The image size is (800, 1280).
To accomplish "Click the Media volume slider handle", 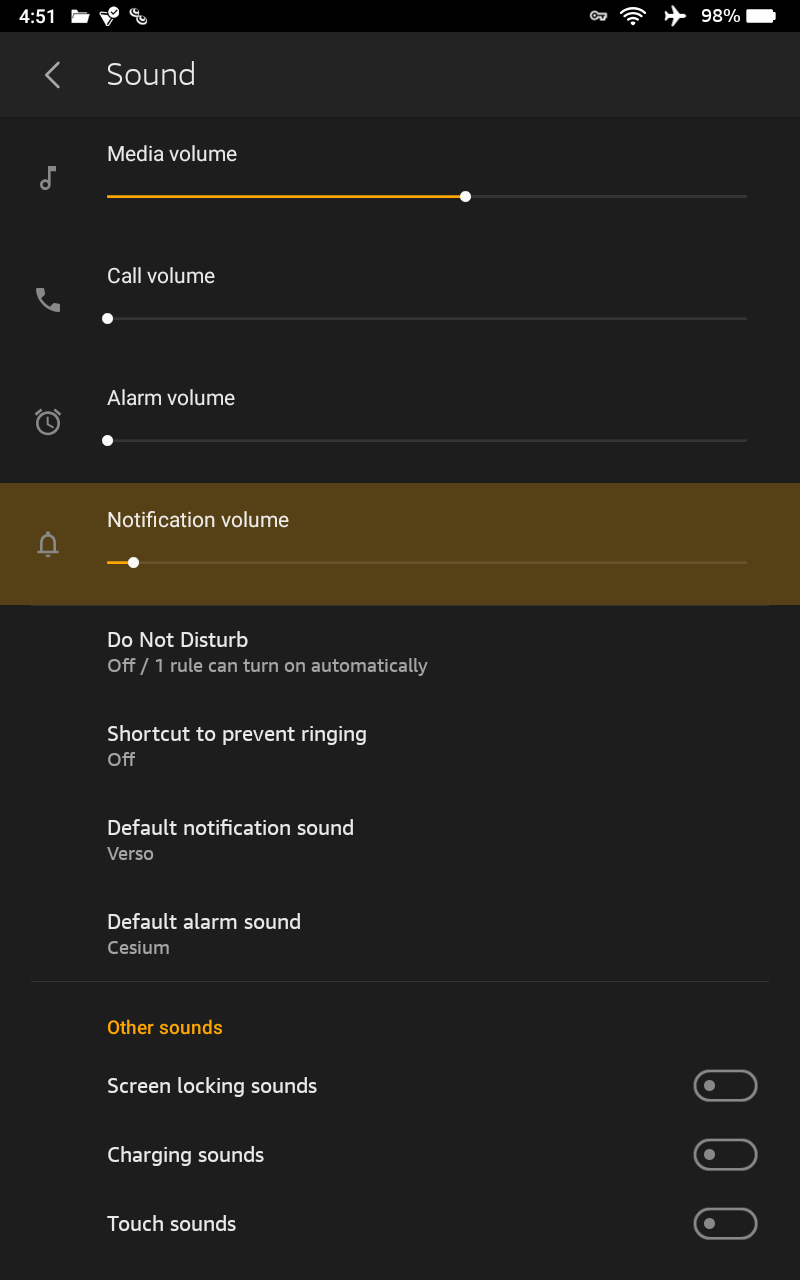I will pyautogui.click(x=465, y=196).
